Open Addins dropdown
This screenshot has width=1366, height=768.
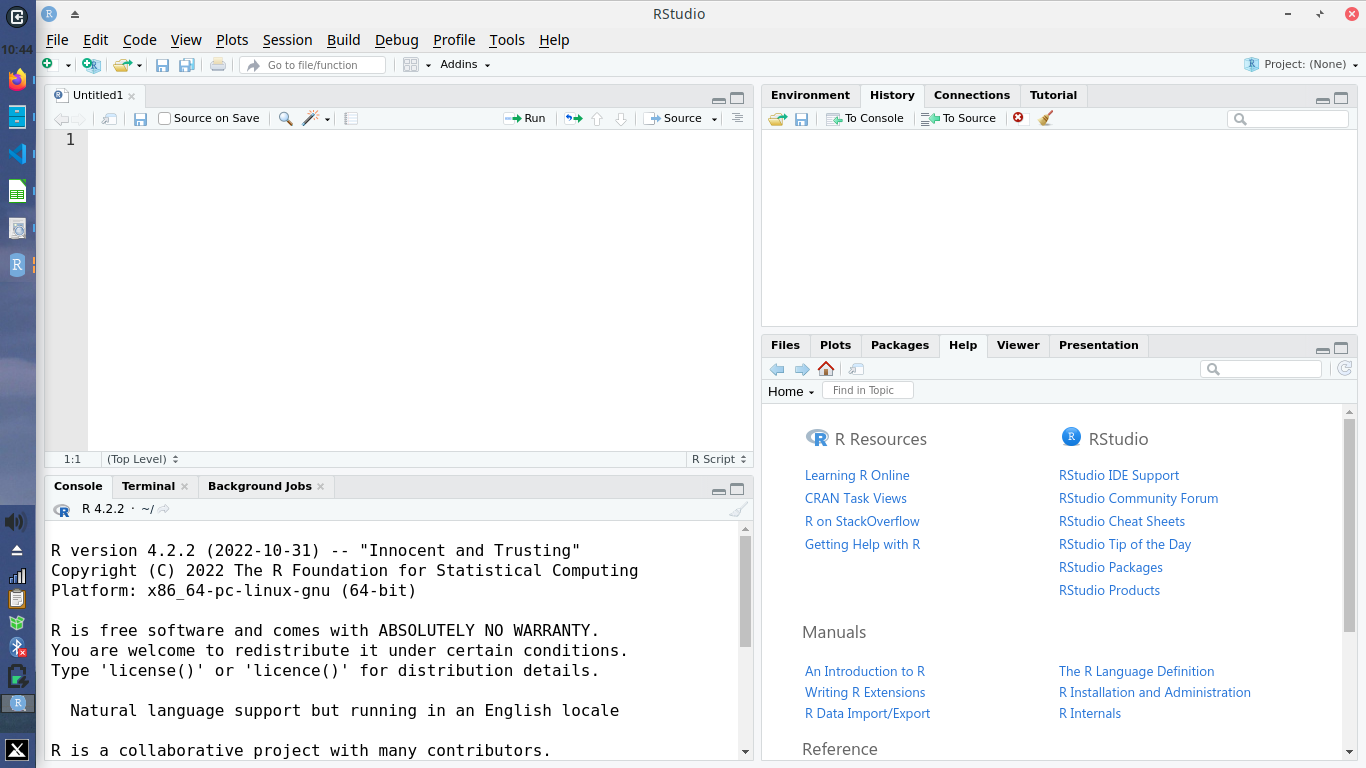[465, 64]
